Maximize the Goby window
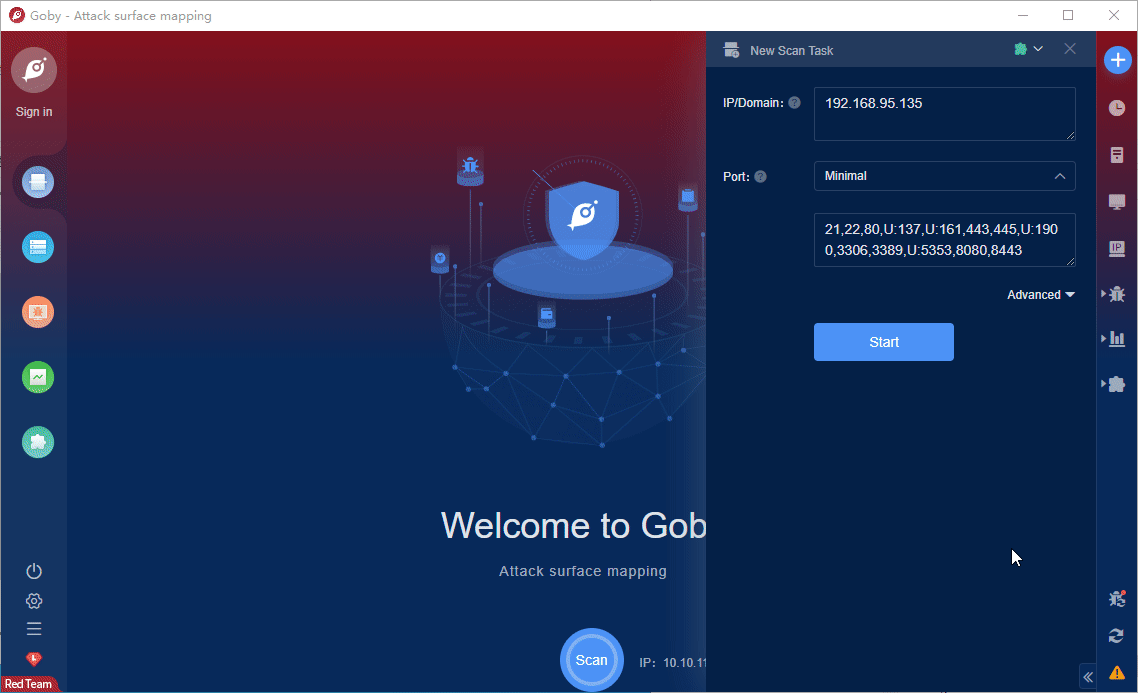This screenshot has height=693, width=1138. [x=1068, y=15]
